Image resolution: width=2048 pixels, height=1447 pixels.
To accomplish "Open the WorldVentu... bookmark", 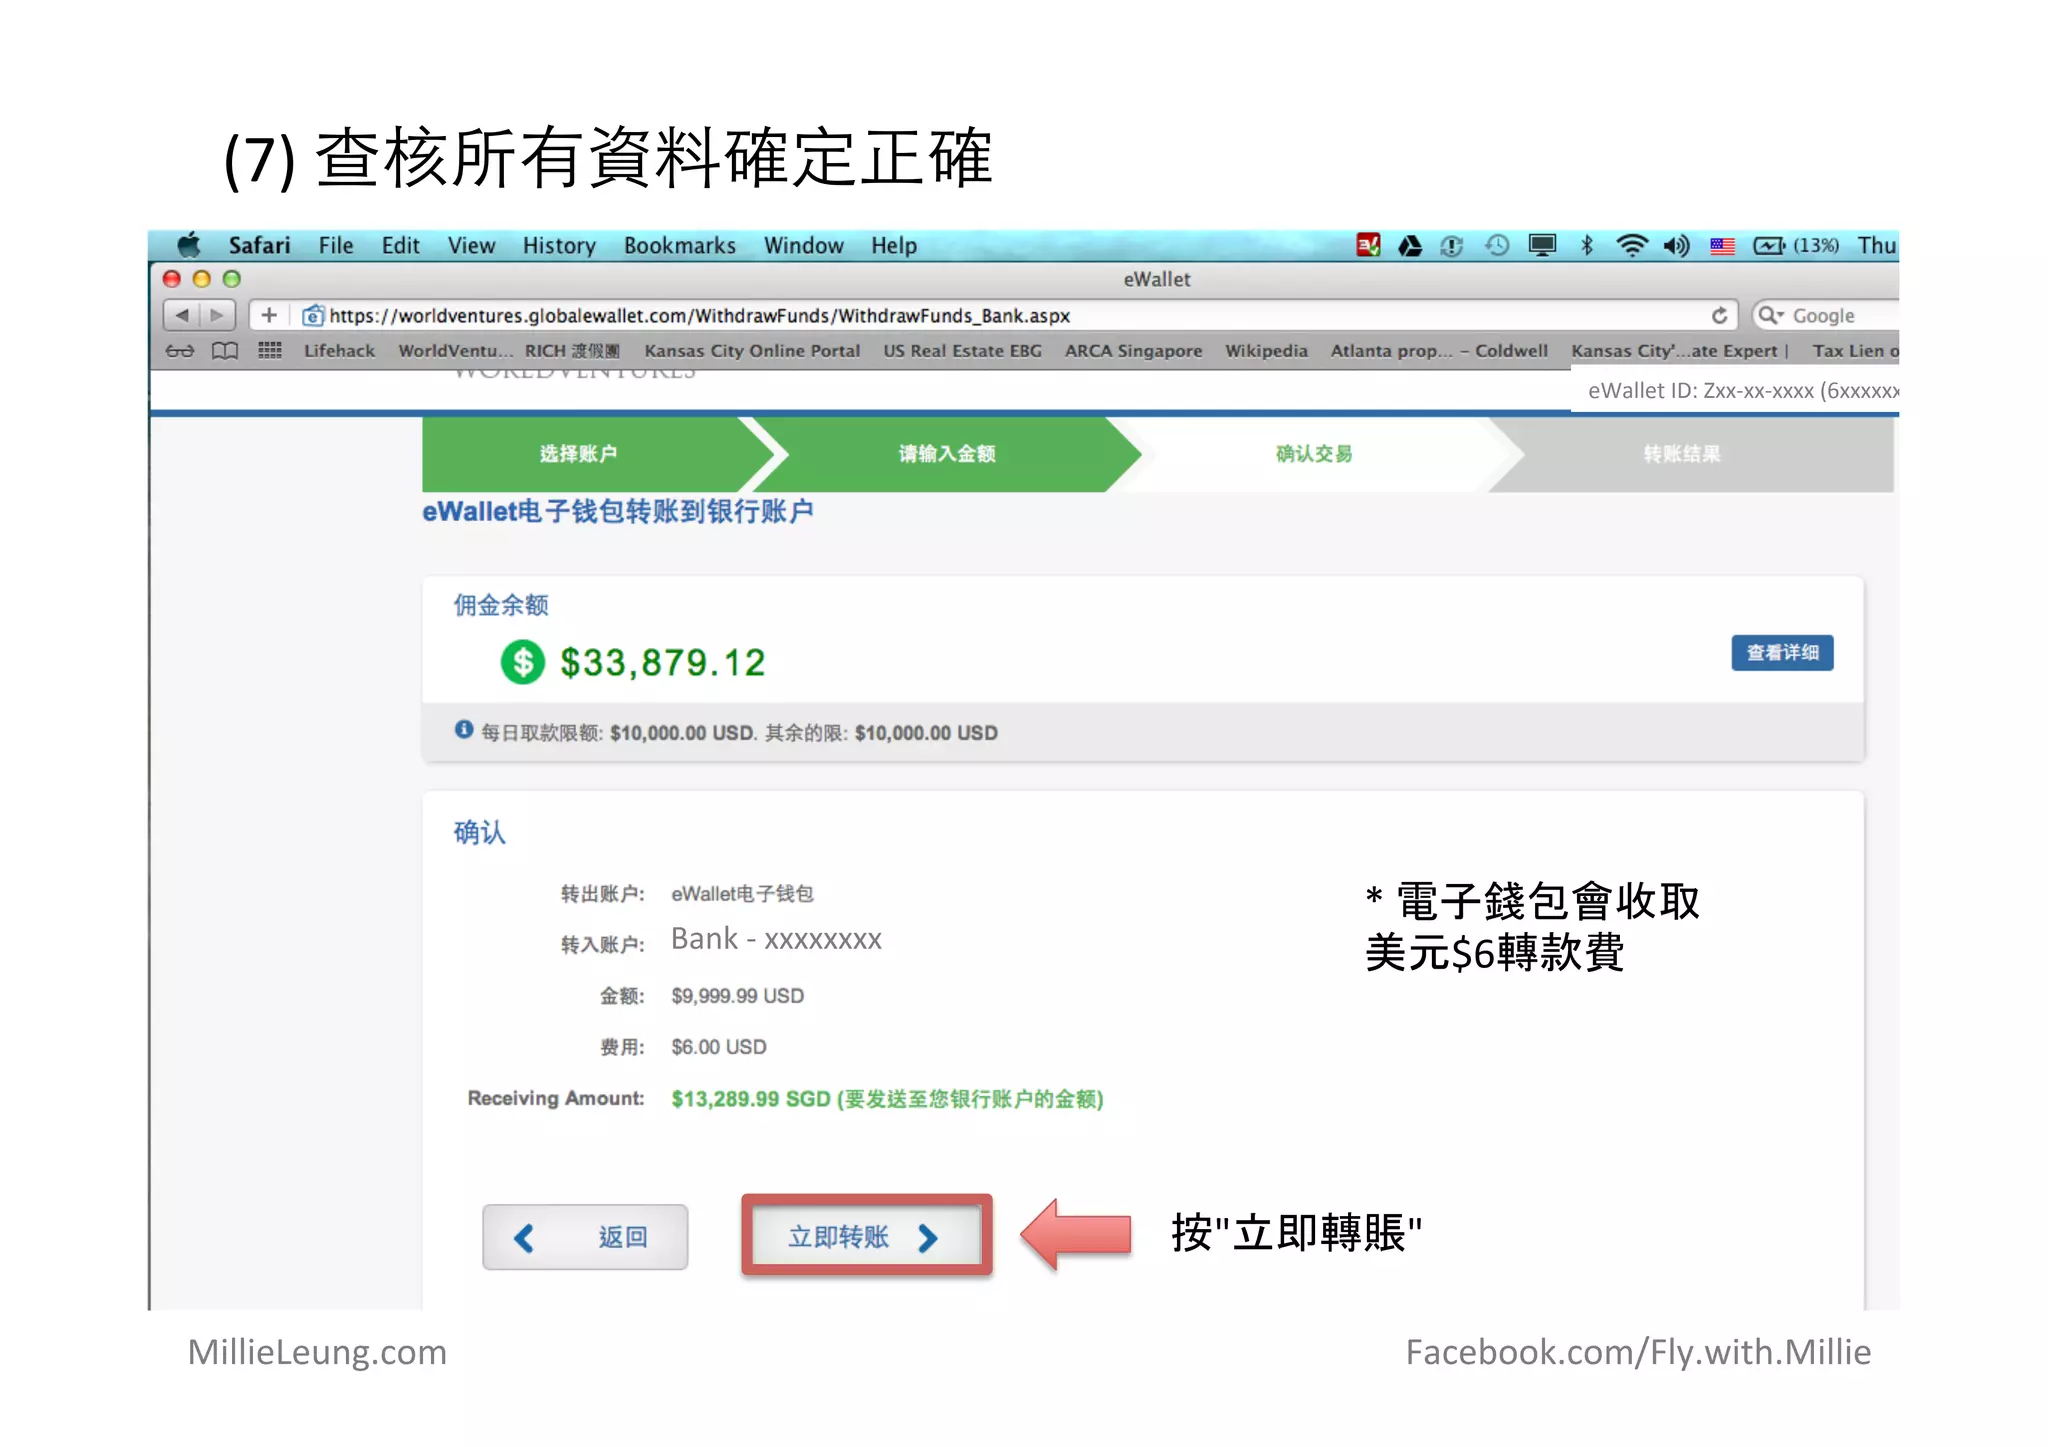I will [455, 351].
